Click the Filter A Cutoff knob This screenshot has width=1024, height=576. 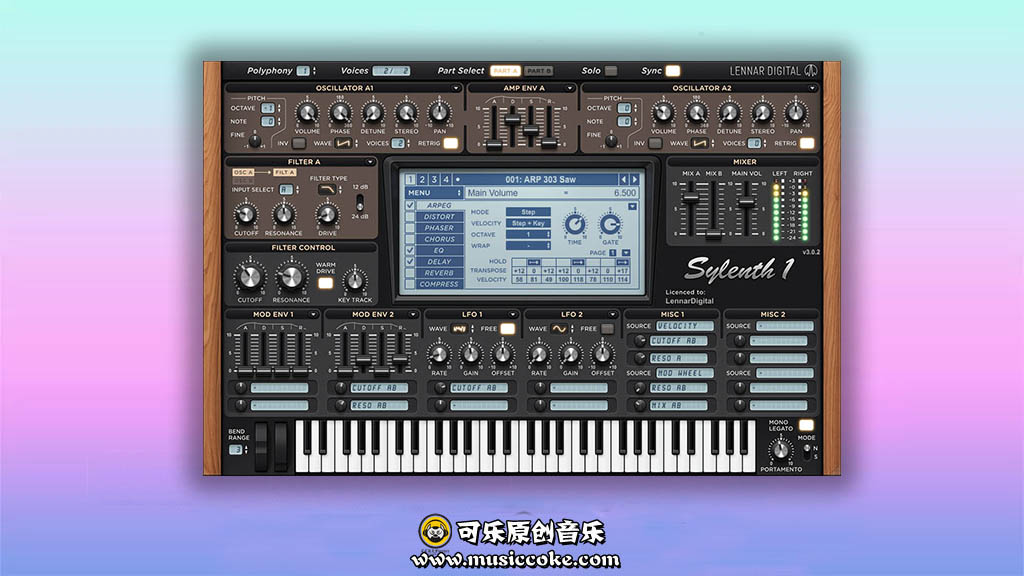coord(246,214)
